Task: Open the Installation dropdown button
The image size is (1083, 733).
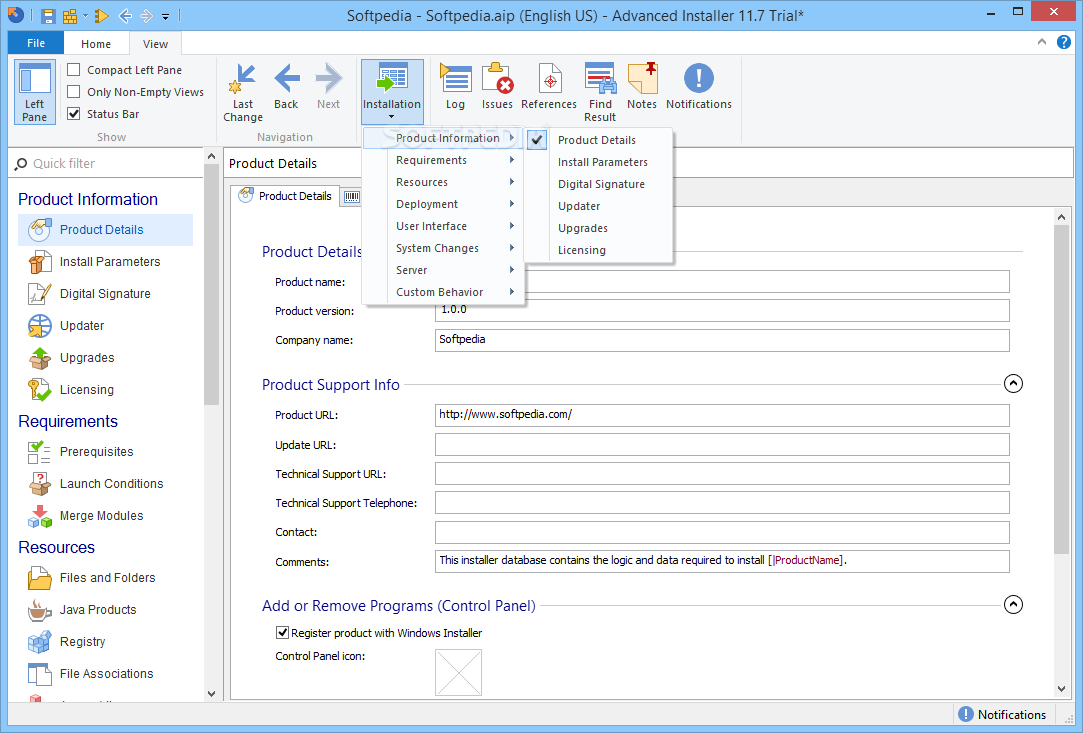Action: [x=392, y=92]
